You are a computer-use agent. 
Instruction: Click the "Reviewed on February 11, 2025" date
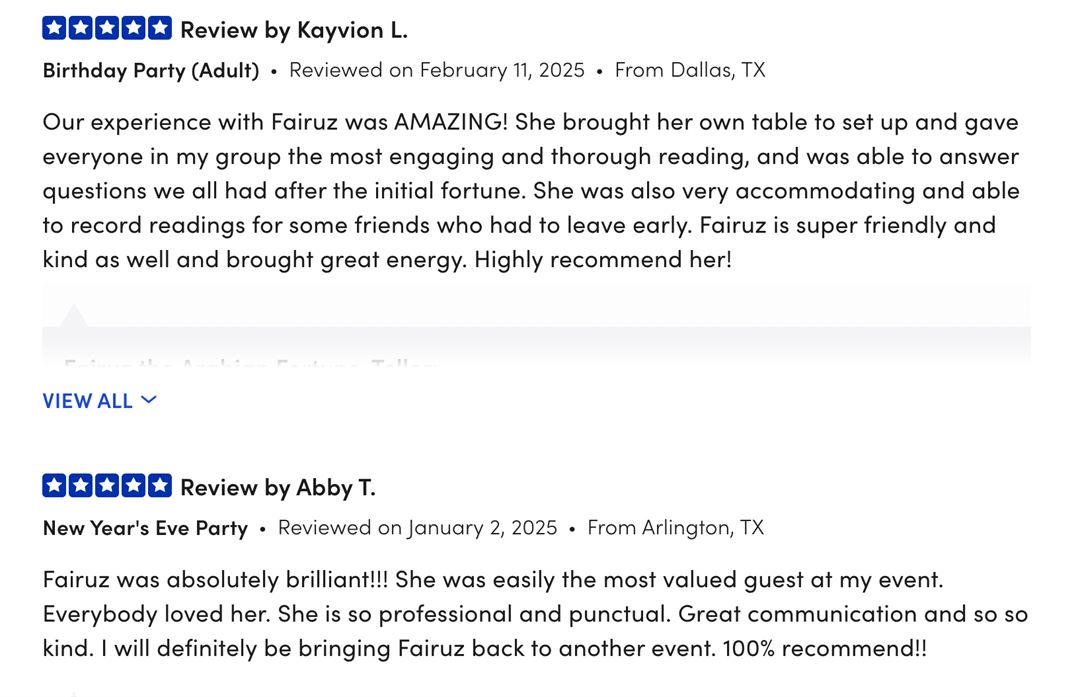click(437, 70)
